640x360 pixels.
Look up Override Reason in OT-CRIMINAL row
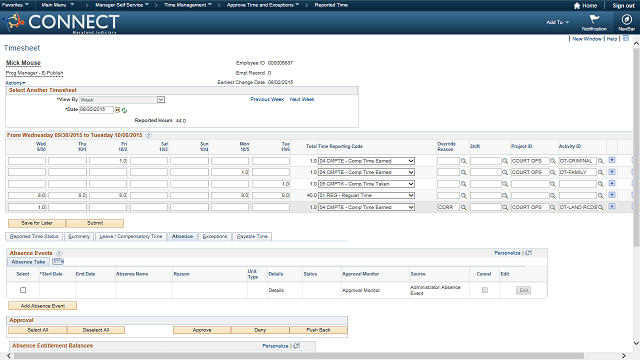tap(464, 161)
